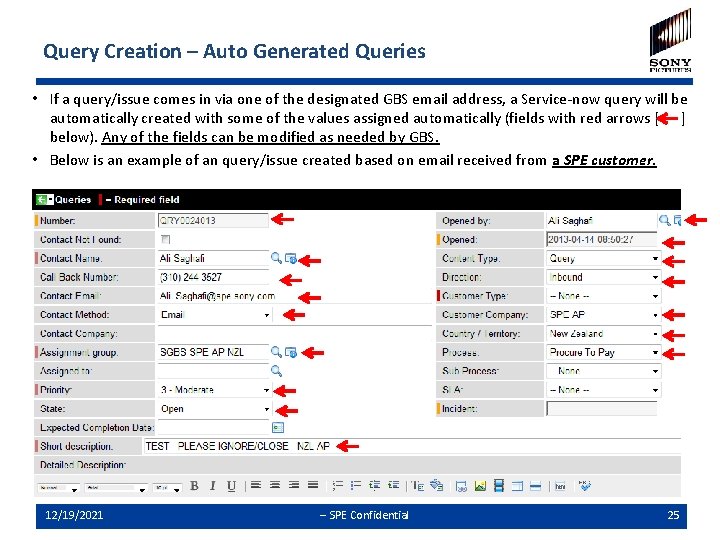Viewport: 720px width, 540px height.
Task: Click the empty Incident field
Action: point(602,409)
